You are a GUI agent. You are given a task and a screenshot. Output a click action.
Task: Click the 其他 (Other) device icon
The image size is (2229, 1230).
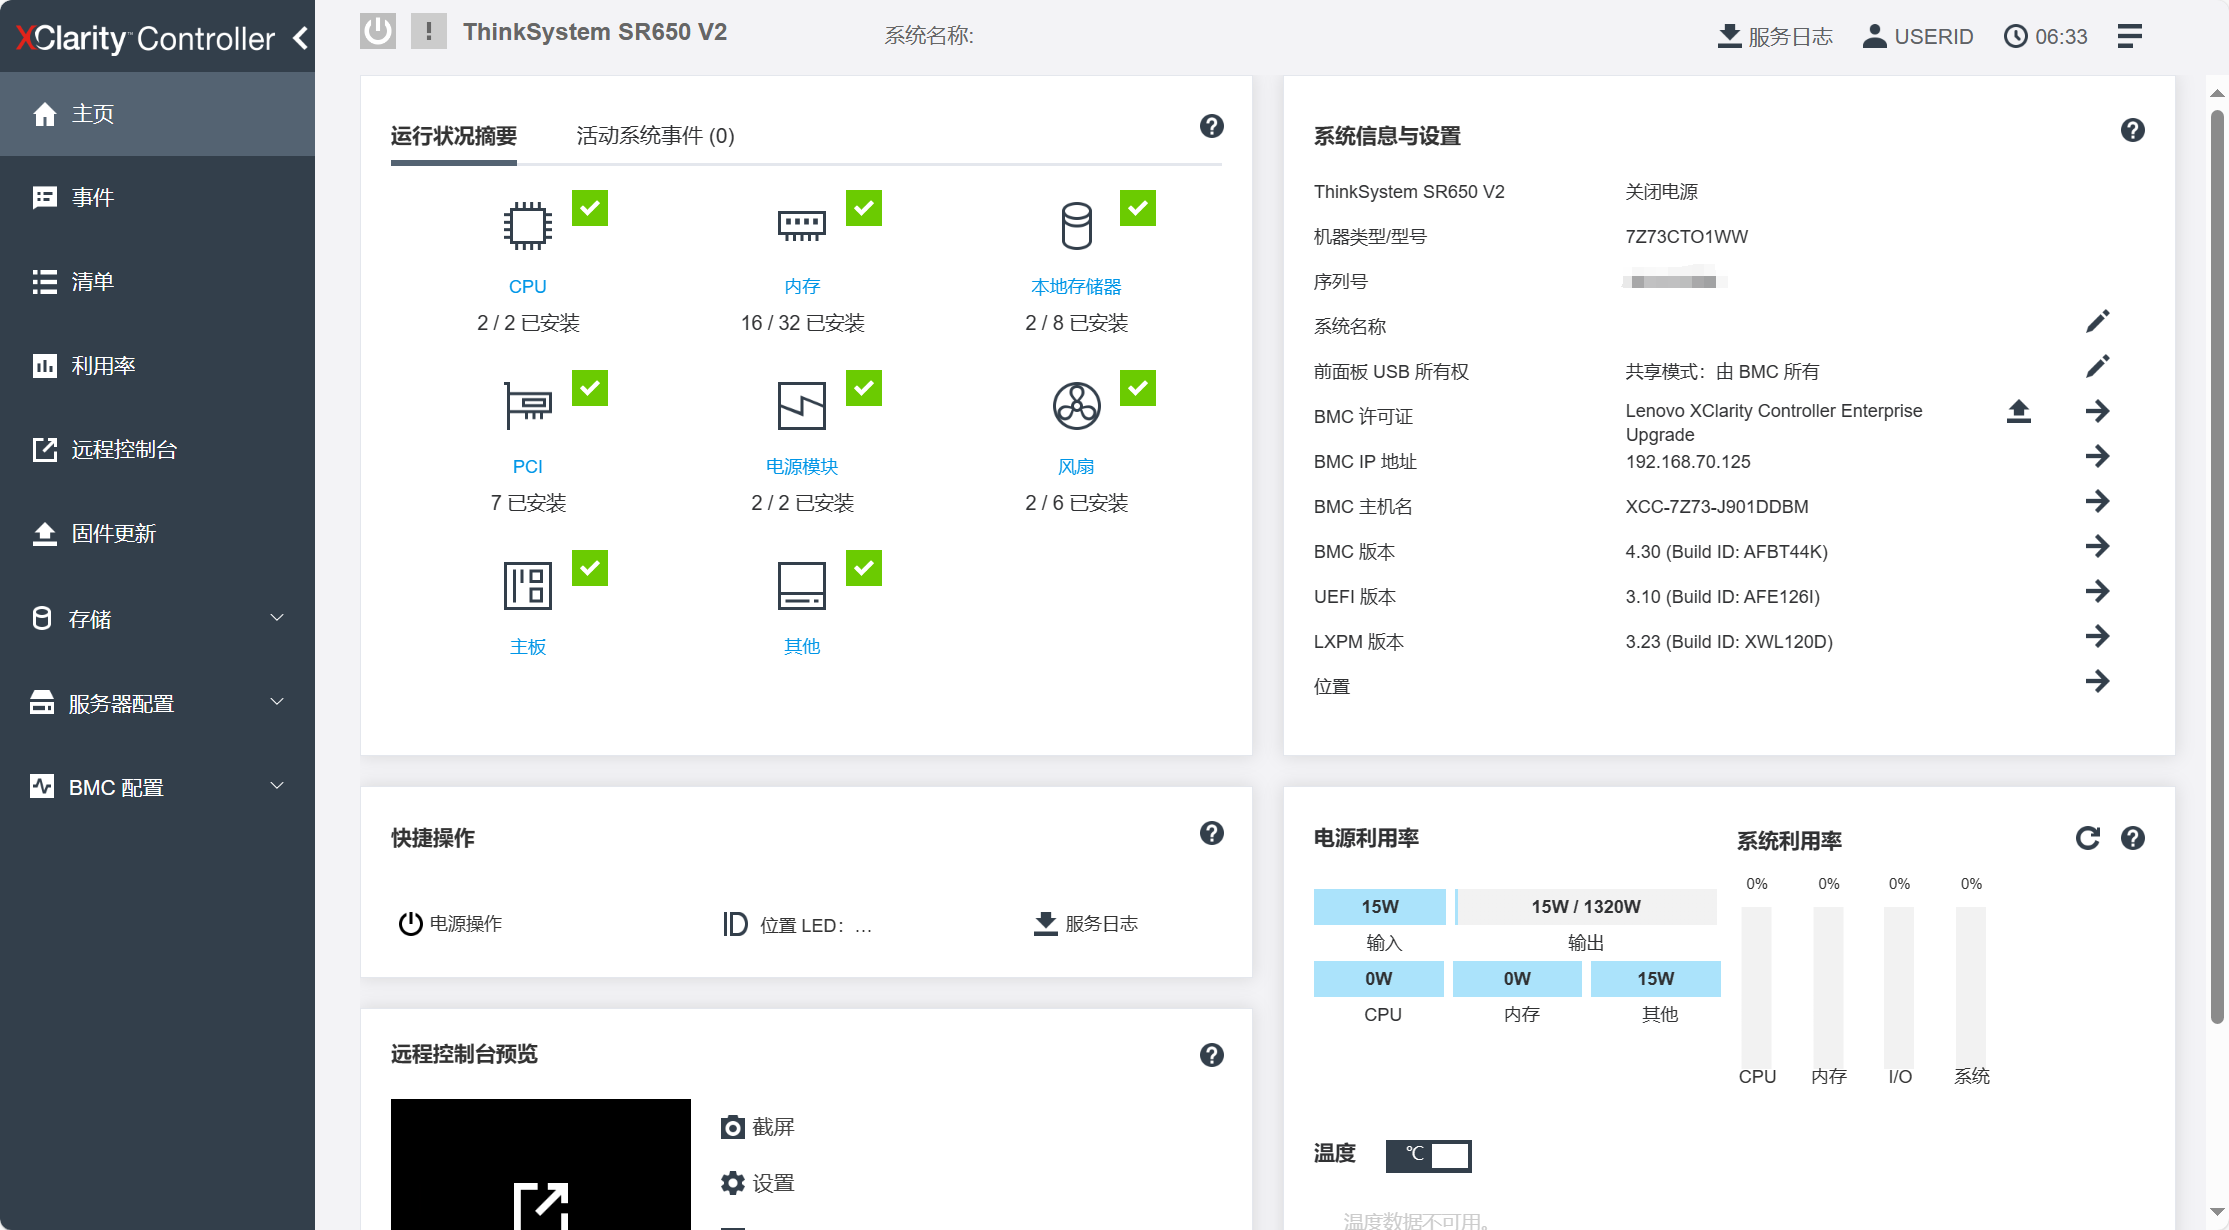[x=802, y=586]
